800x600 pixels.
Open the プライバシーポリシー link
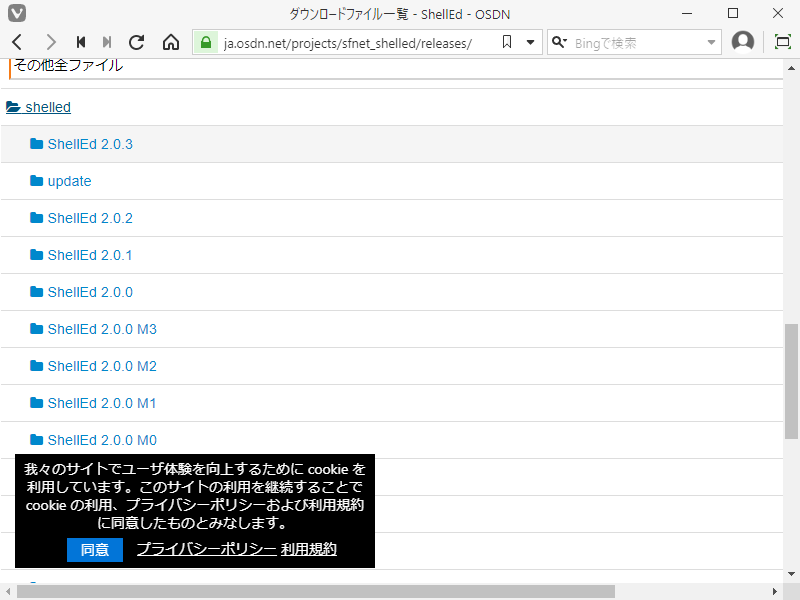206,549
